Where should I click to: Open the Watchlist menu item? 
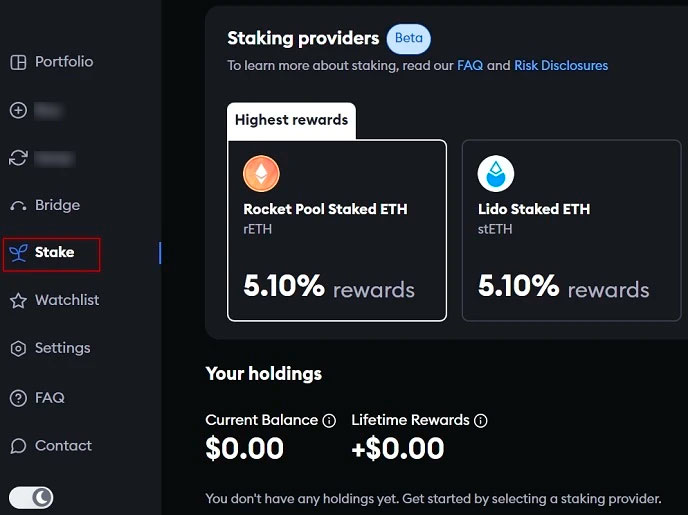pos(67,300)
